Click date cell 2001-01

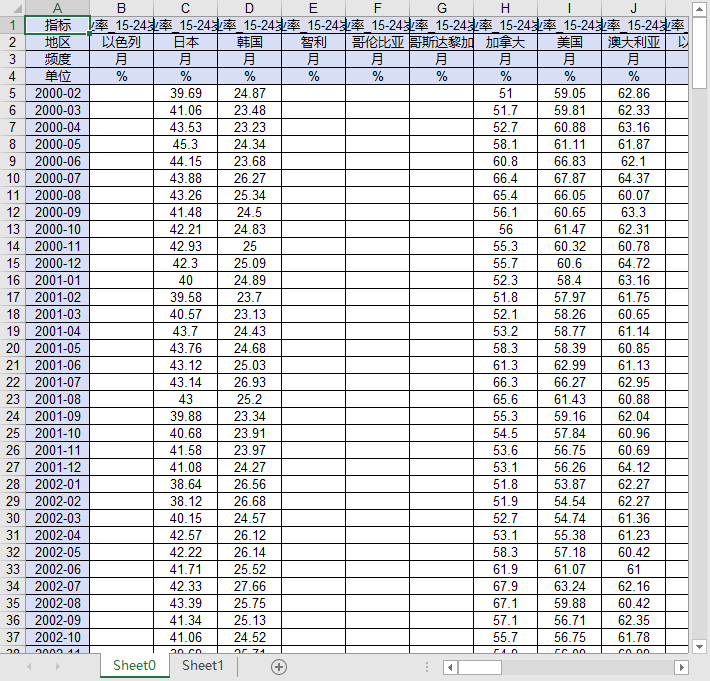click(58, 280)
